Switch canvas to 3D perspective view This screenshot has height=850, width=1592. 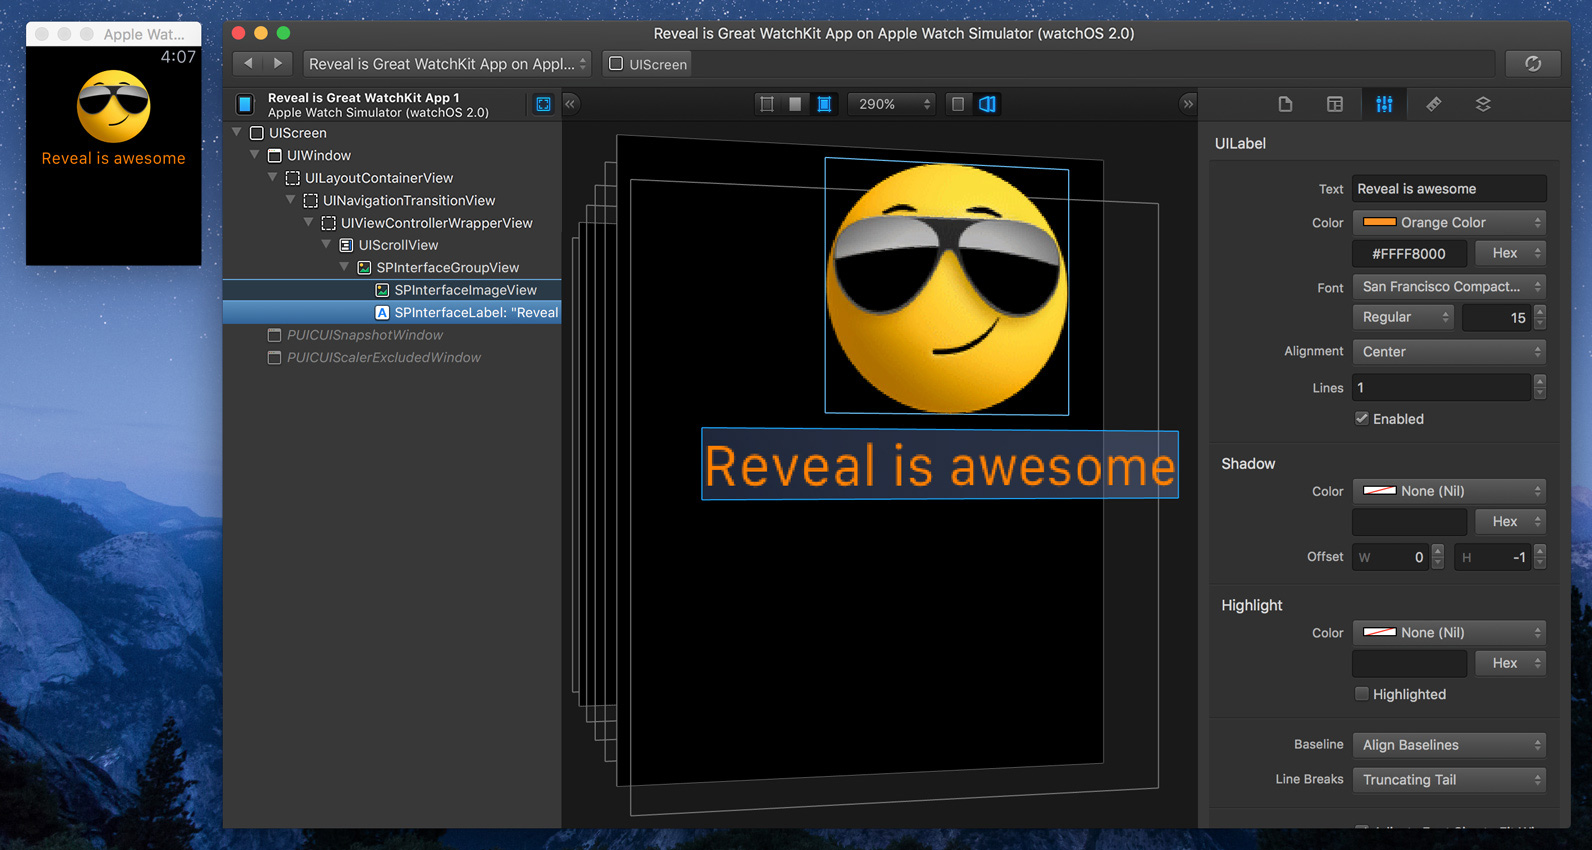987,104
